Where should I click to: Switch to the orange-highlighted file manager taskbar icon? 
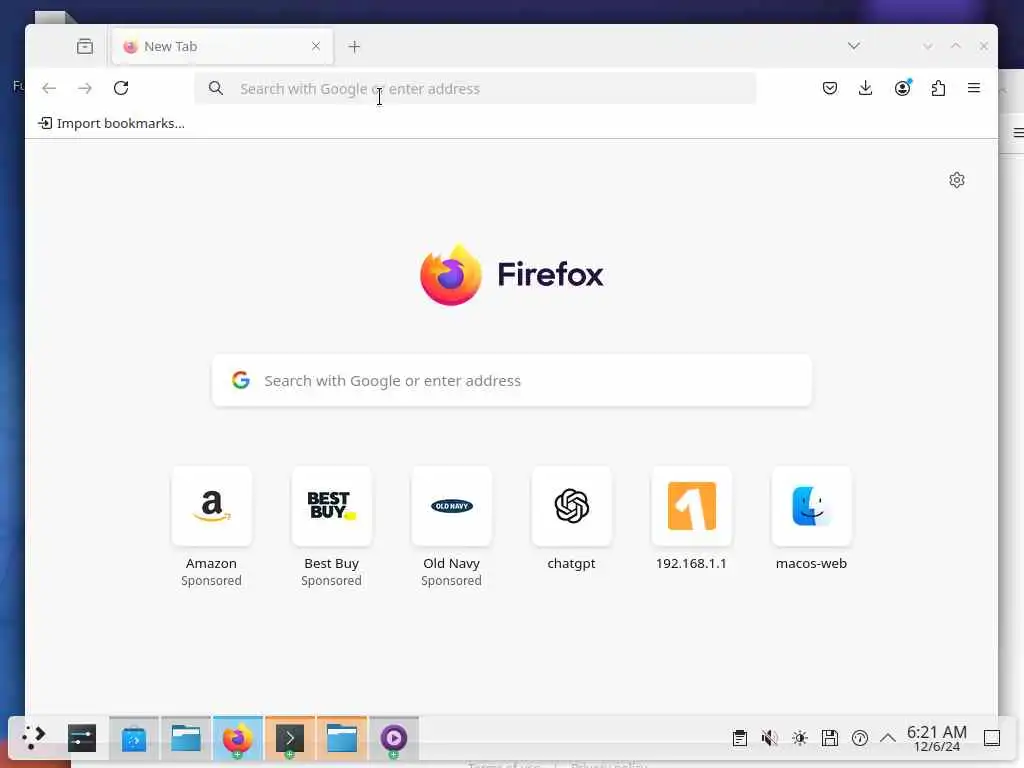342,738
